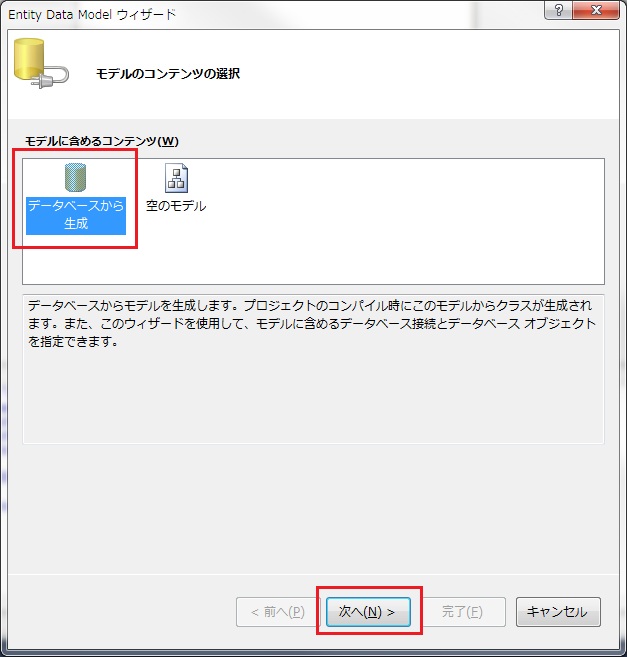Select the empty model diagram icon
The image size is (627, 657).
coord(176,178)
